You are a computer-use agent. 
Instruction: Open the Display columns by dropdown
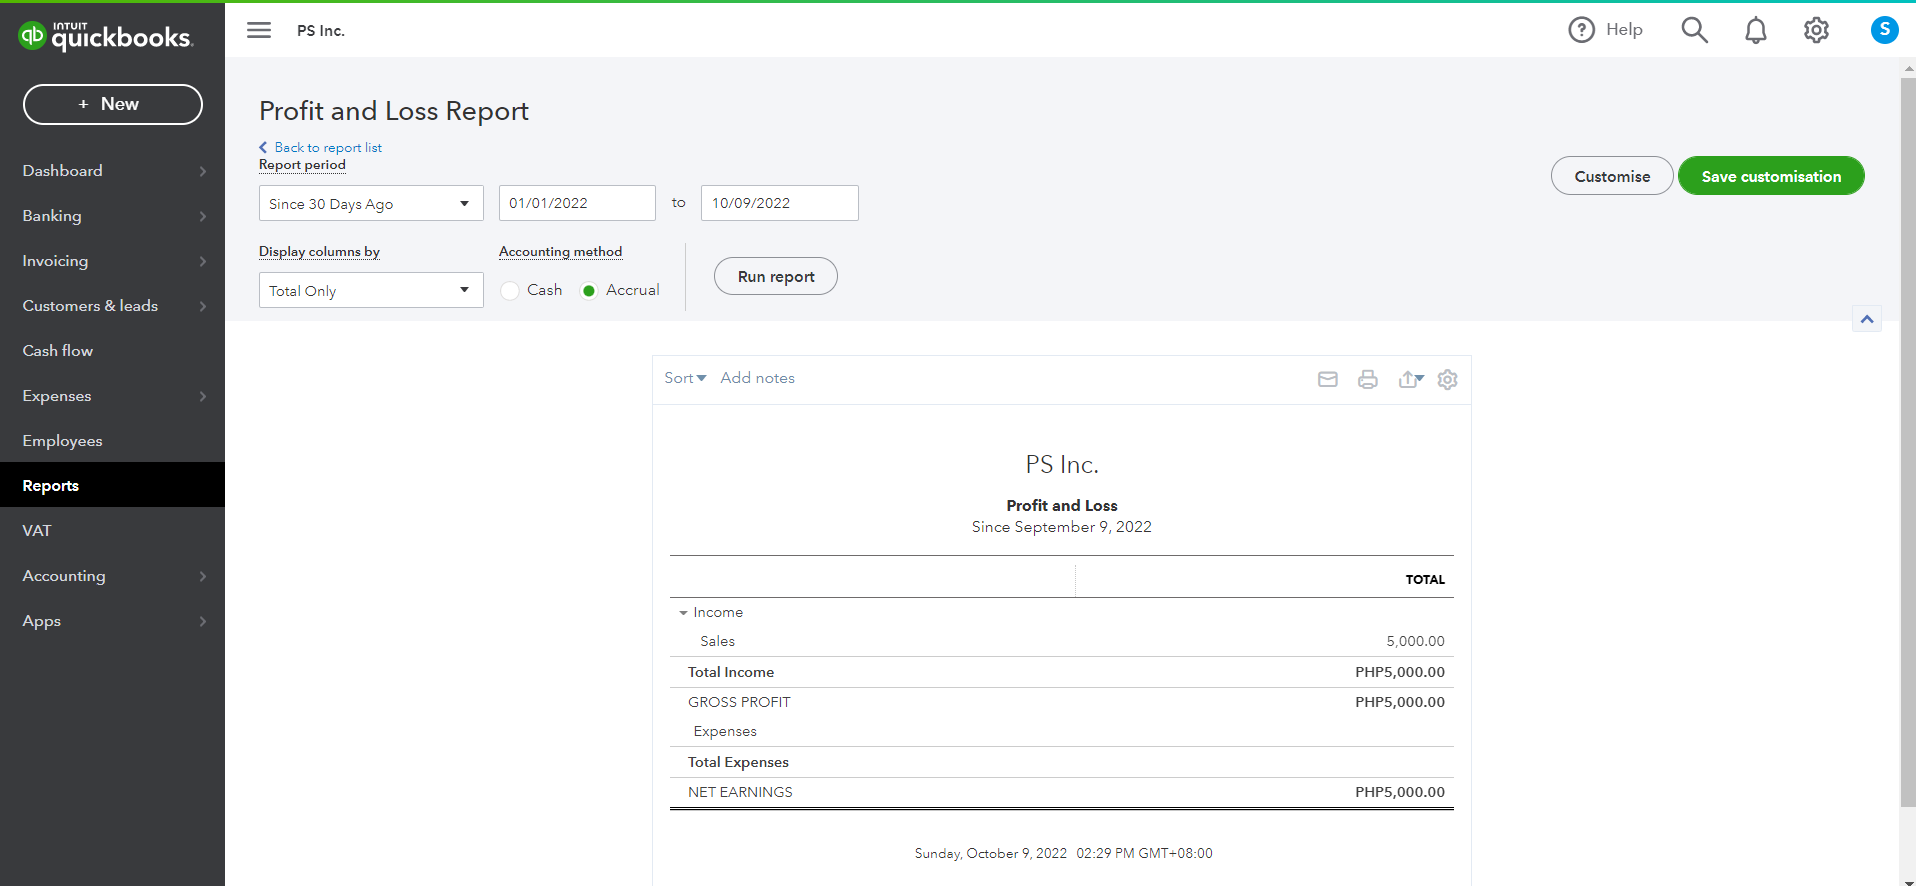coord(371,290)
